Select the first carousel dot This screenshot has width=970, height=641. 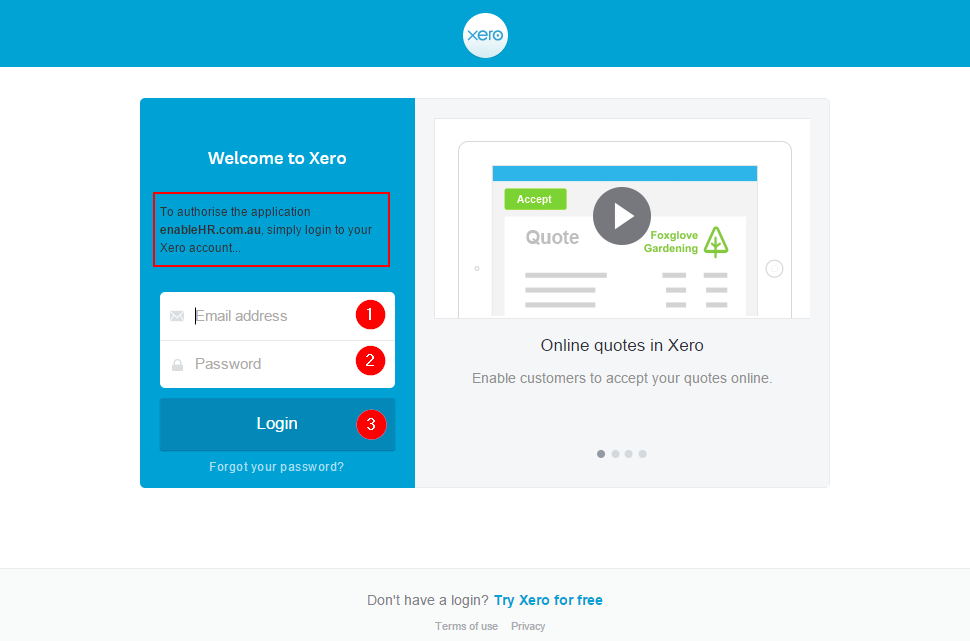click(x=601, y=454)
